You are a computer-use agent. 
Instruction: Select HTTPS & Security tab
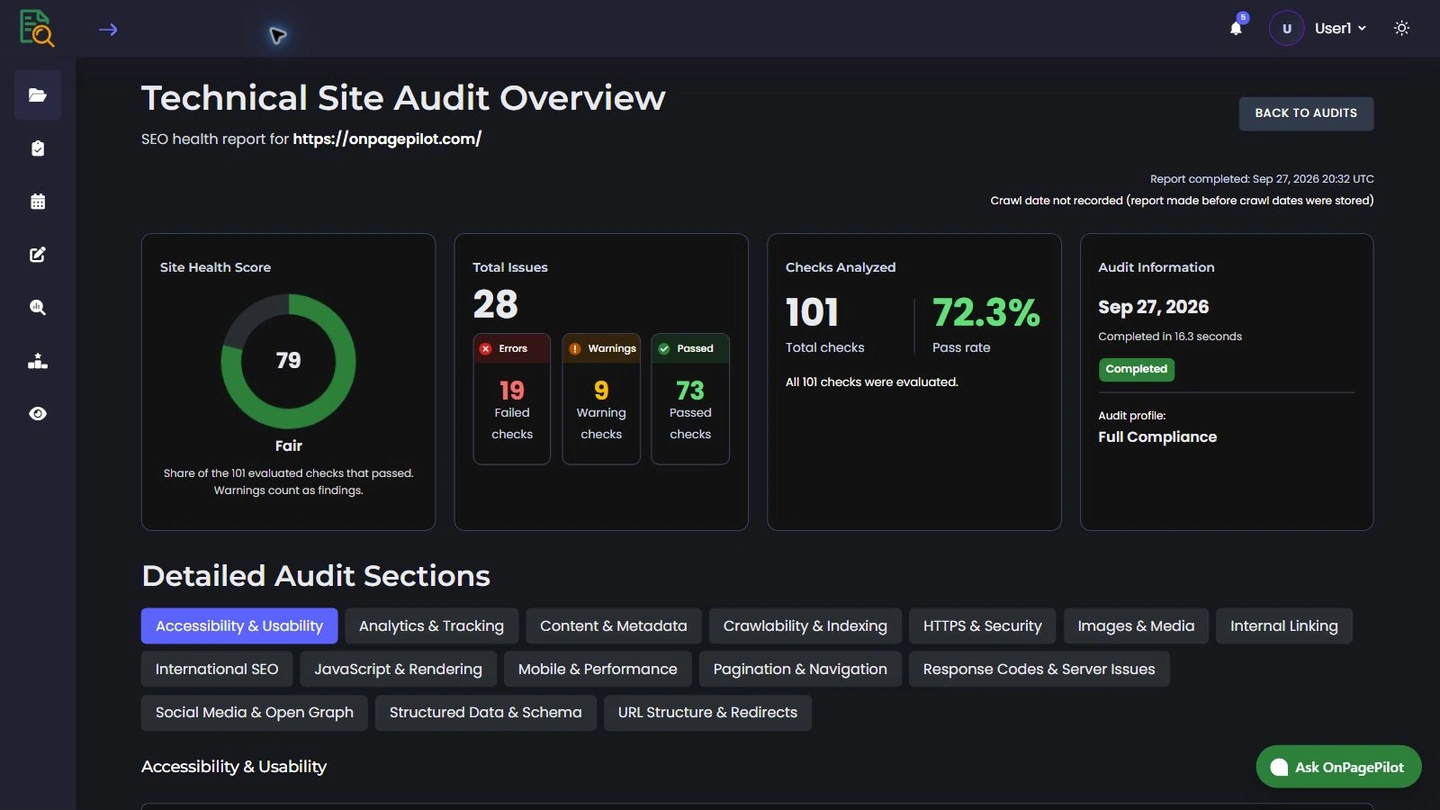coord(982,626)
